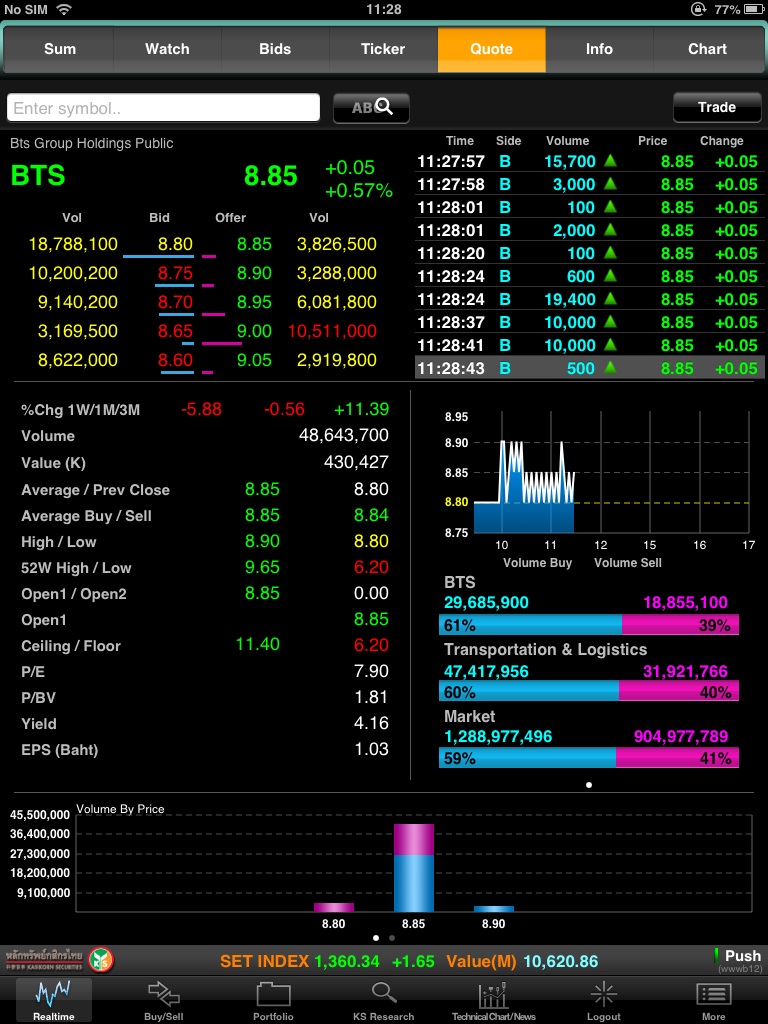The image size is (768, 1024).
Task: Select the 11:27:57 ticker row
Action: (590, 161)
